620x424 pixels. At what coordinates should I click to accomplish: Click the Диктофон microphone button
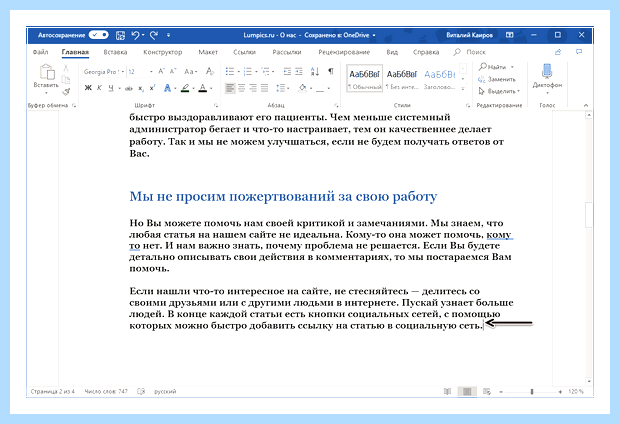click(547, 78)
